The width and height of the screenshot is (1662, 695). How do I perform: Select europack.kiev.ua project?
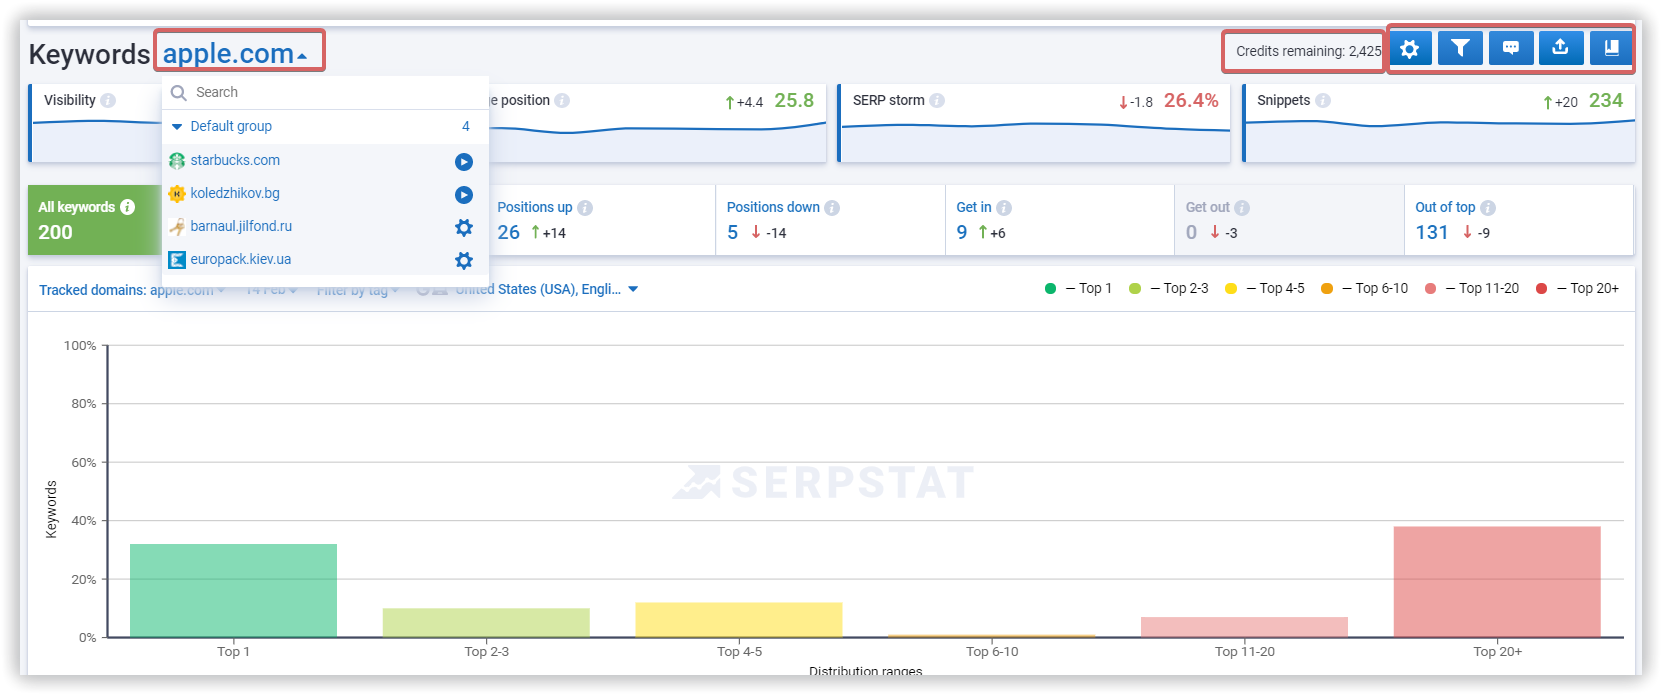tap(240, 259)
